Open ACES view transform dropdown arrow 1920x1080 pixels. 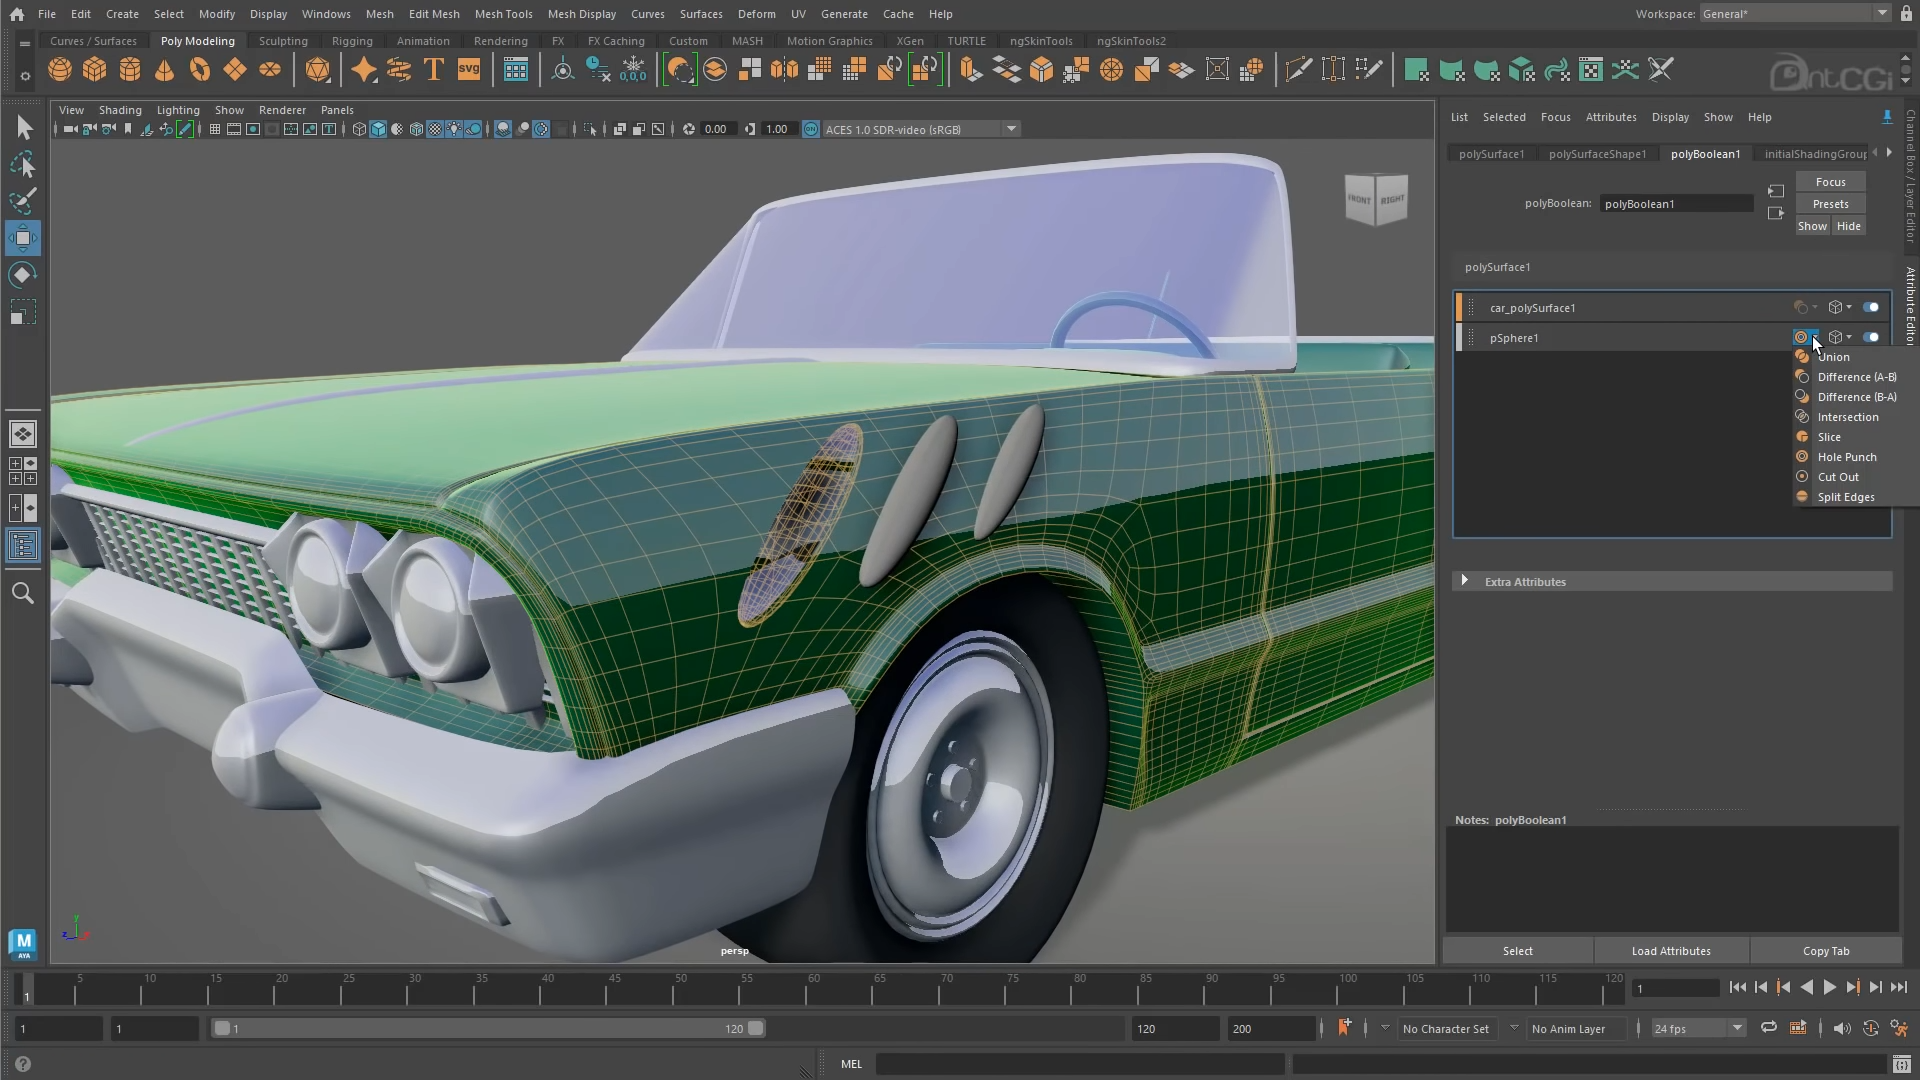click(x=1011, y=129)
